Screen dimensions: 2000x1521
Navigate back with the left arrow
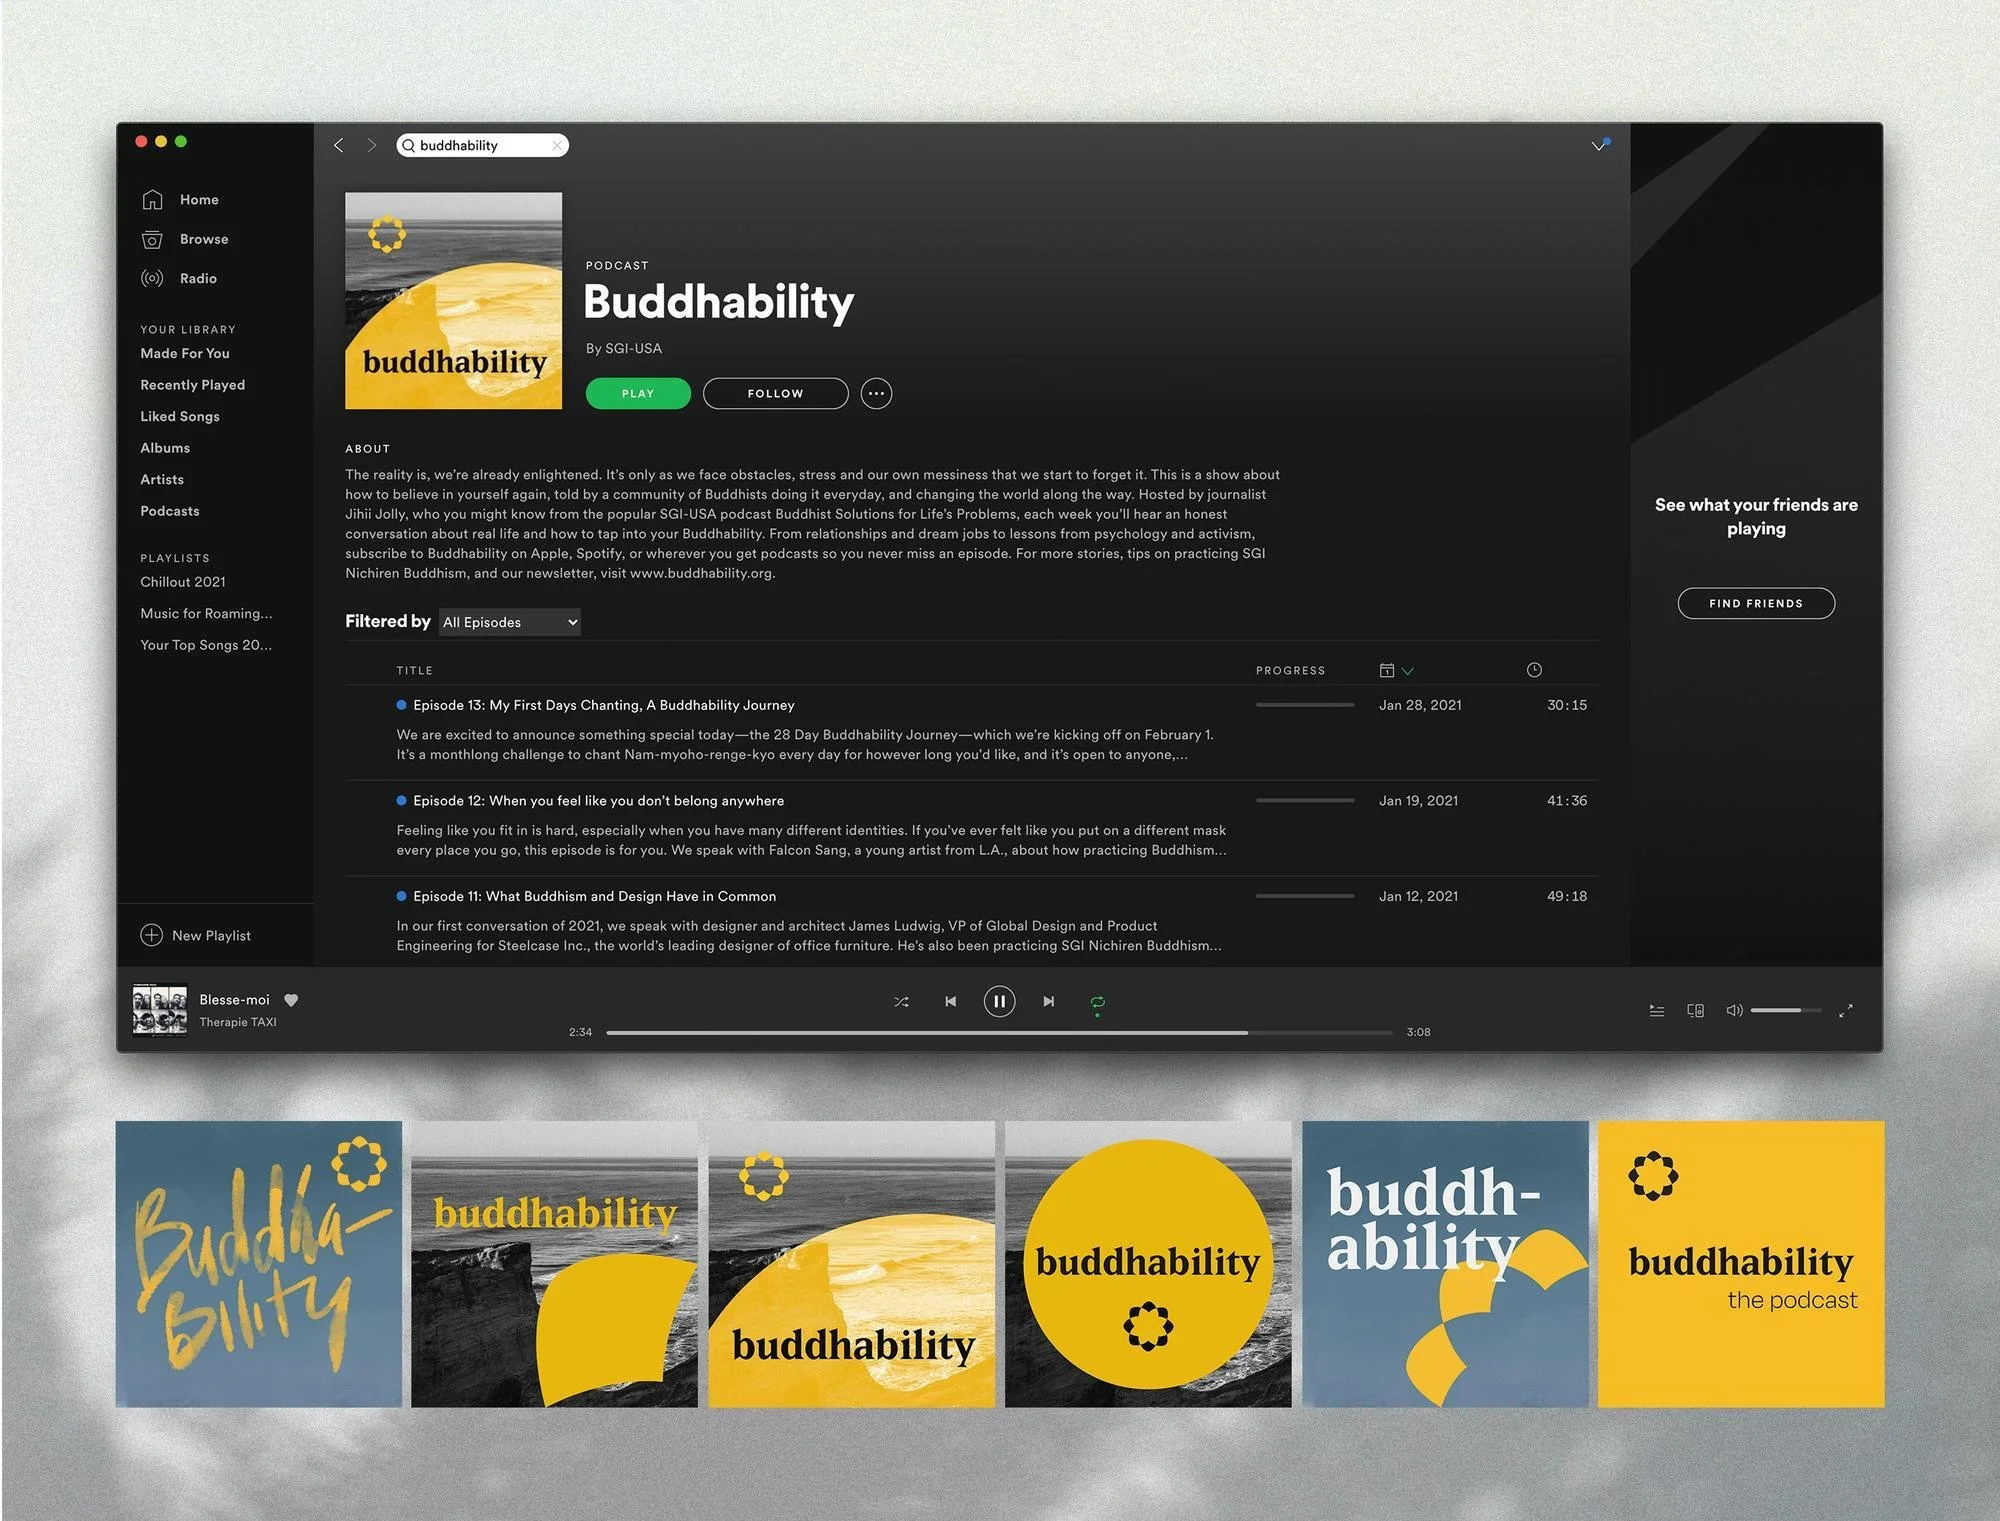point(339,145)
